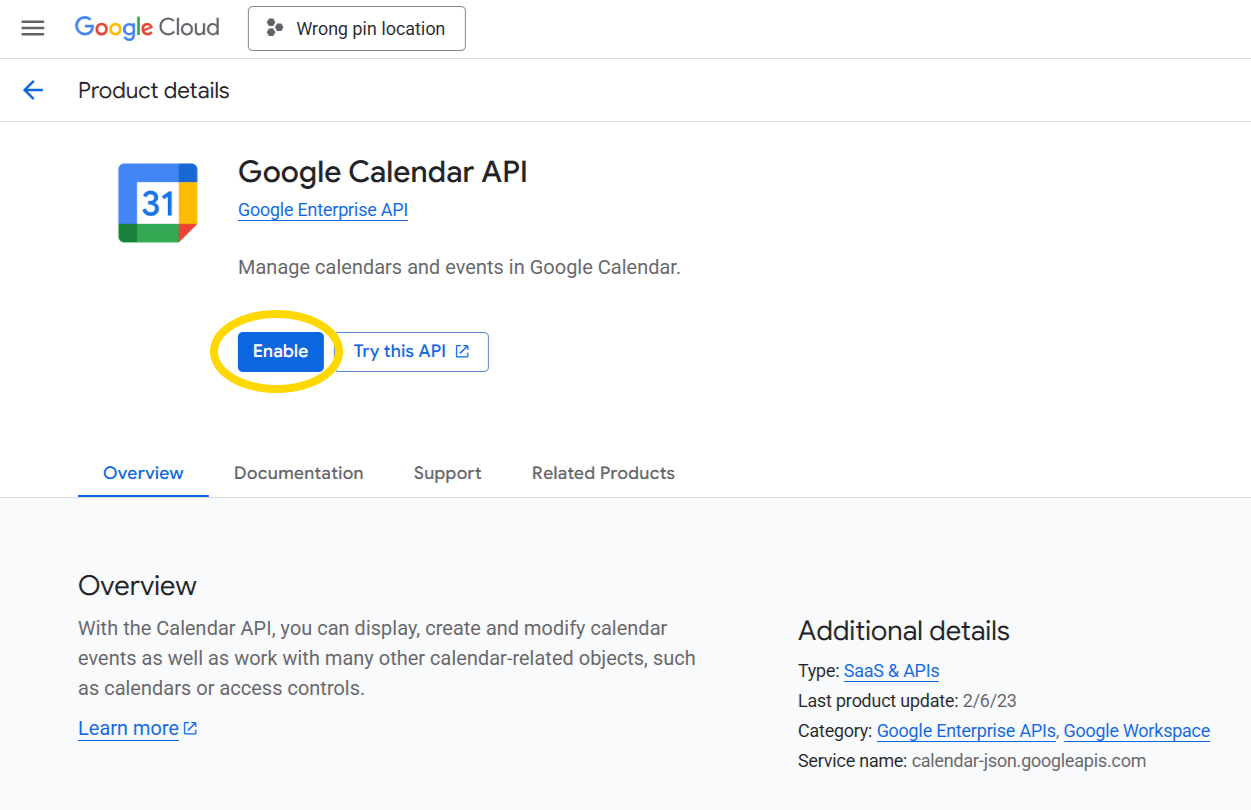Image resolution: width=1251 pixels, height=810 pixels.
Task: Click the back arrow on Product details
Action: coord(33,90)
